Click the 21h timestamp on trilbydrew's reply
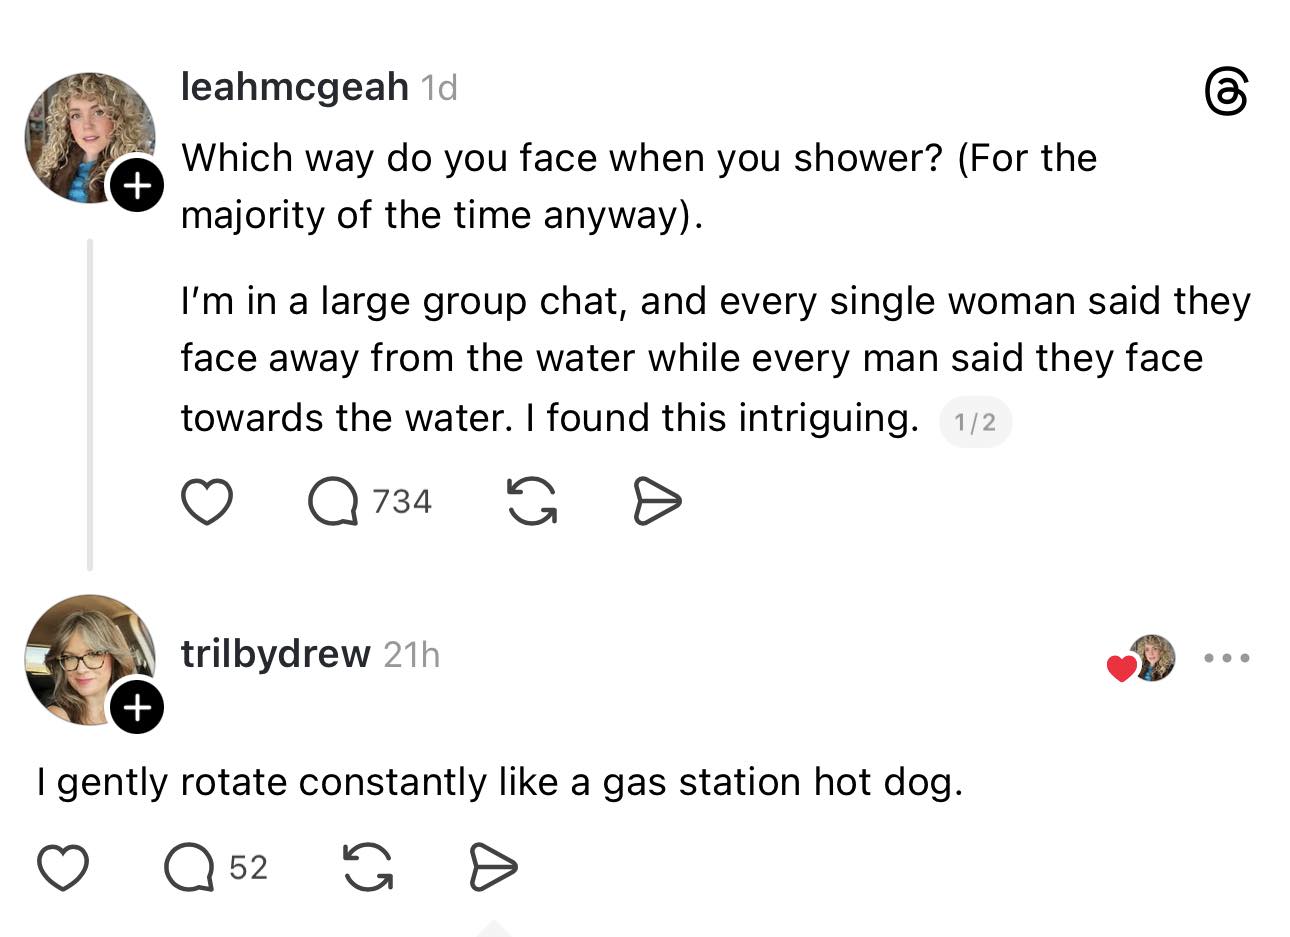This screenshot has width=1290, height=937. coord(411,655)
